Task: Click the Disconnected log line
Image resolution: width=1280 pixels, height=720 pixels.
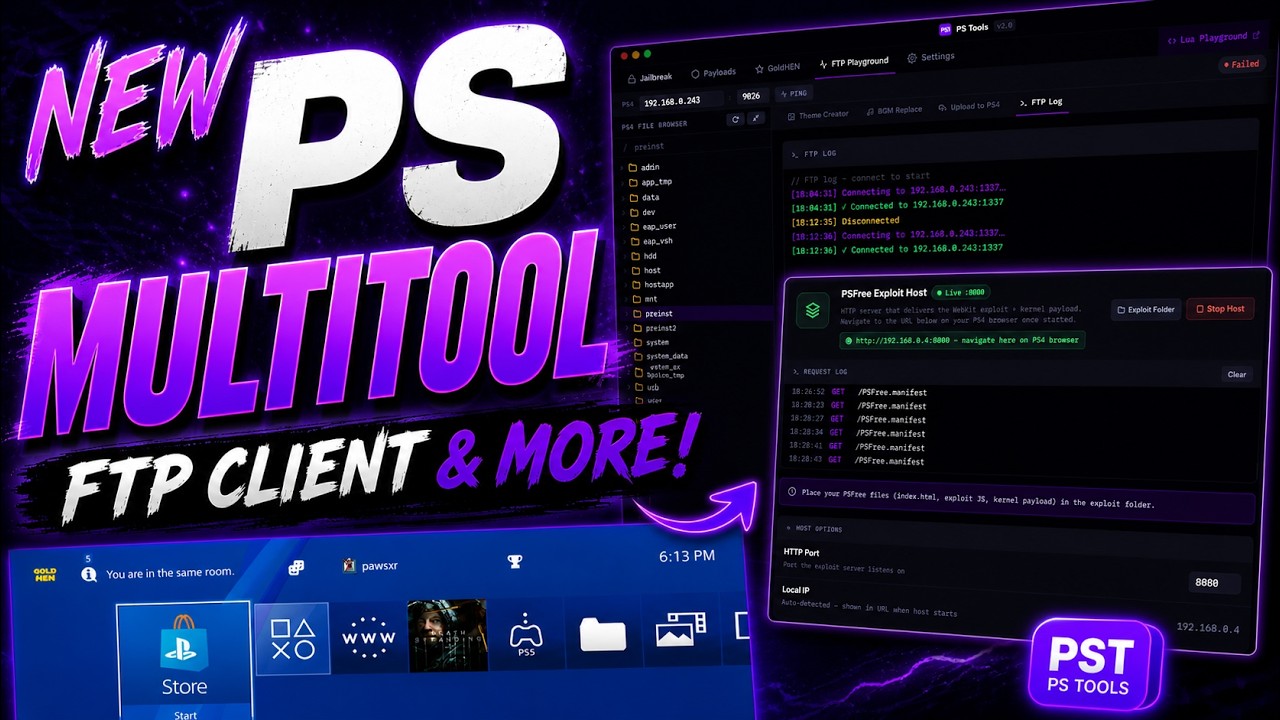Action: [845, 220]
